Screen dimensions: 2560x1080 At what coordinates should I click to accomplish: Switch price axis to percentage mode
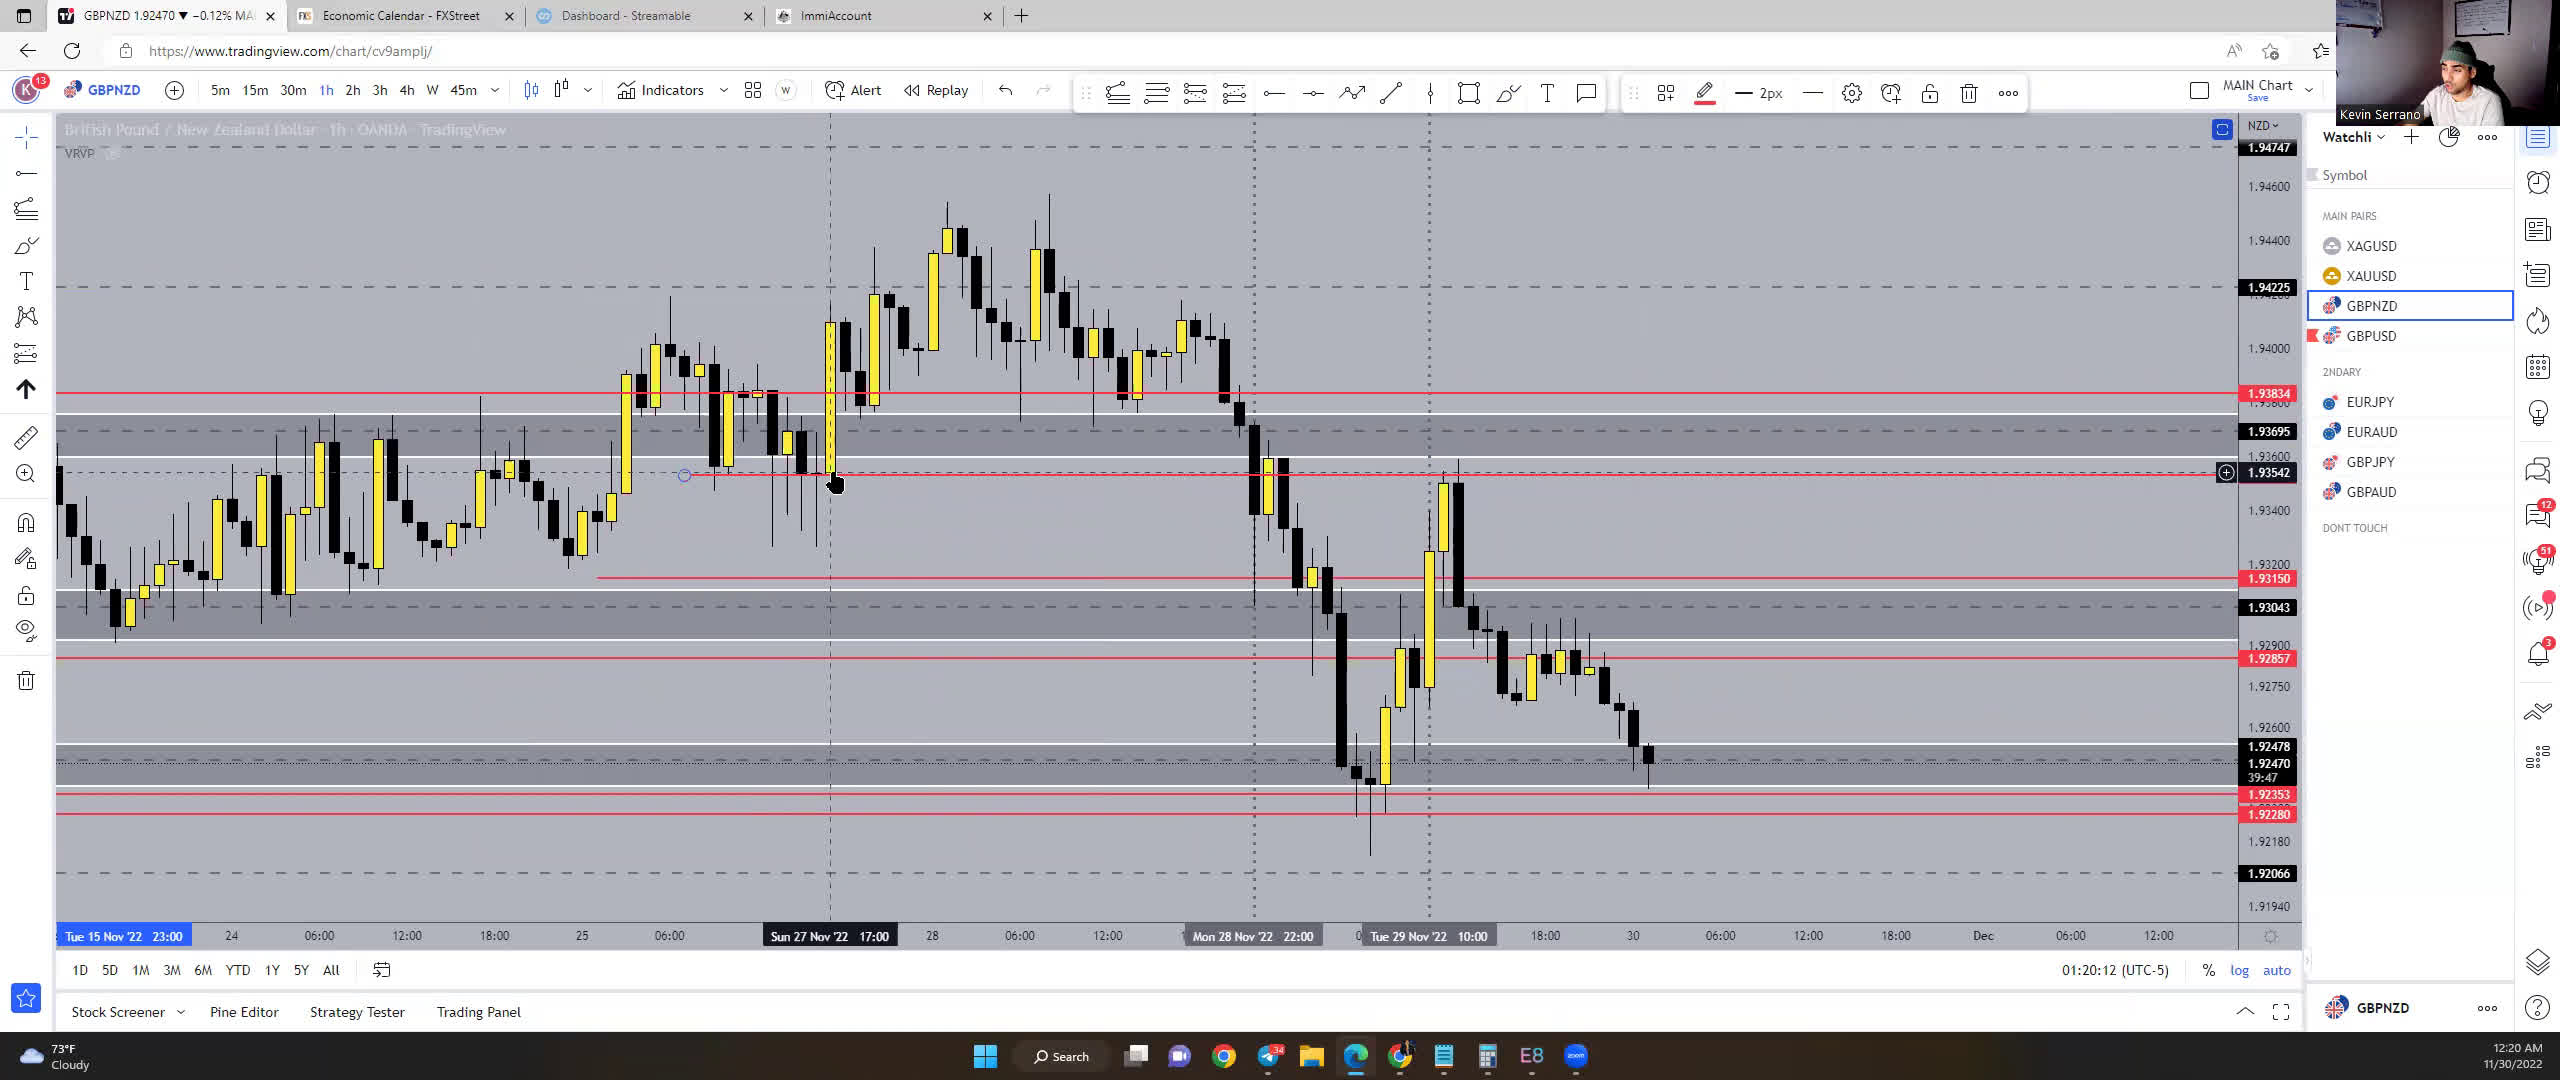[x=2208, y=970]
